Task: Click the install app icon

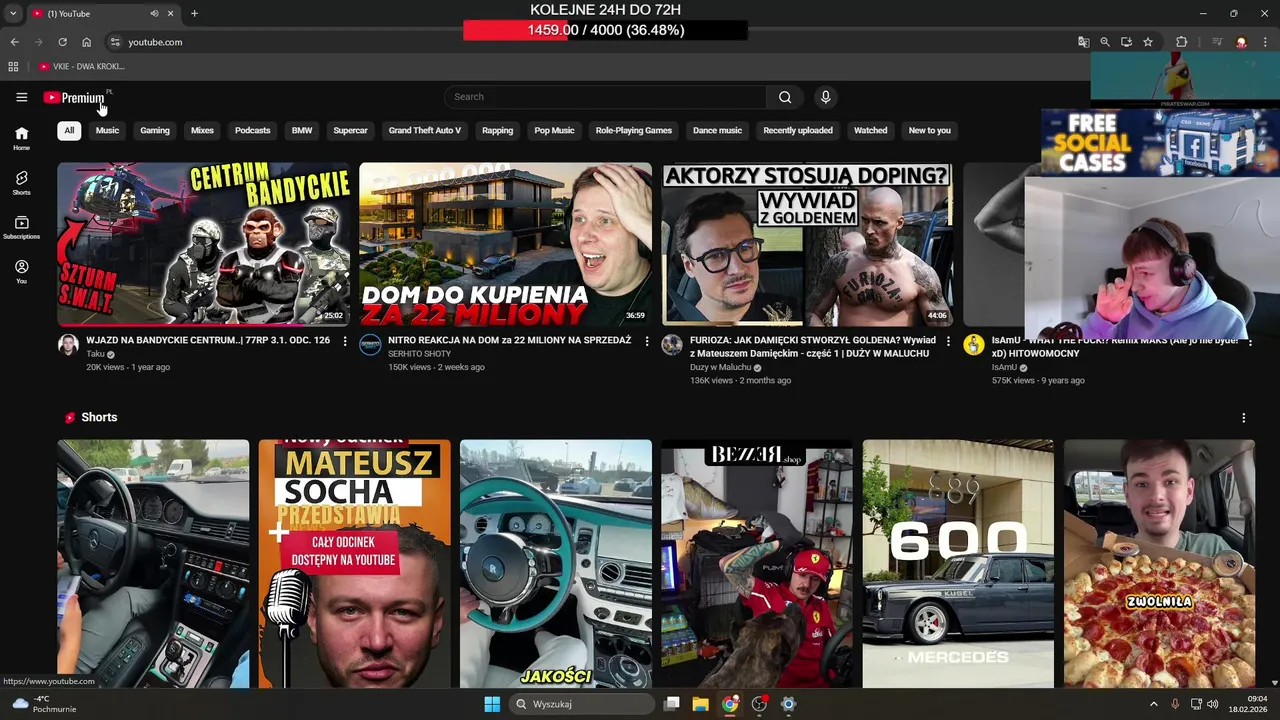Action: [1126, 42]
